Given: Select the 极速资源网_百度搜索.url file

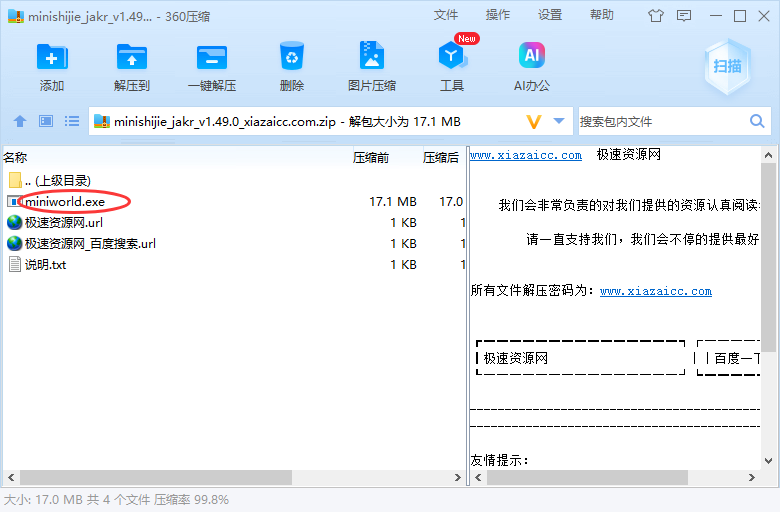Looking at the screenshot, I should click(91, 243).
